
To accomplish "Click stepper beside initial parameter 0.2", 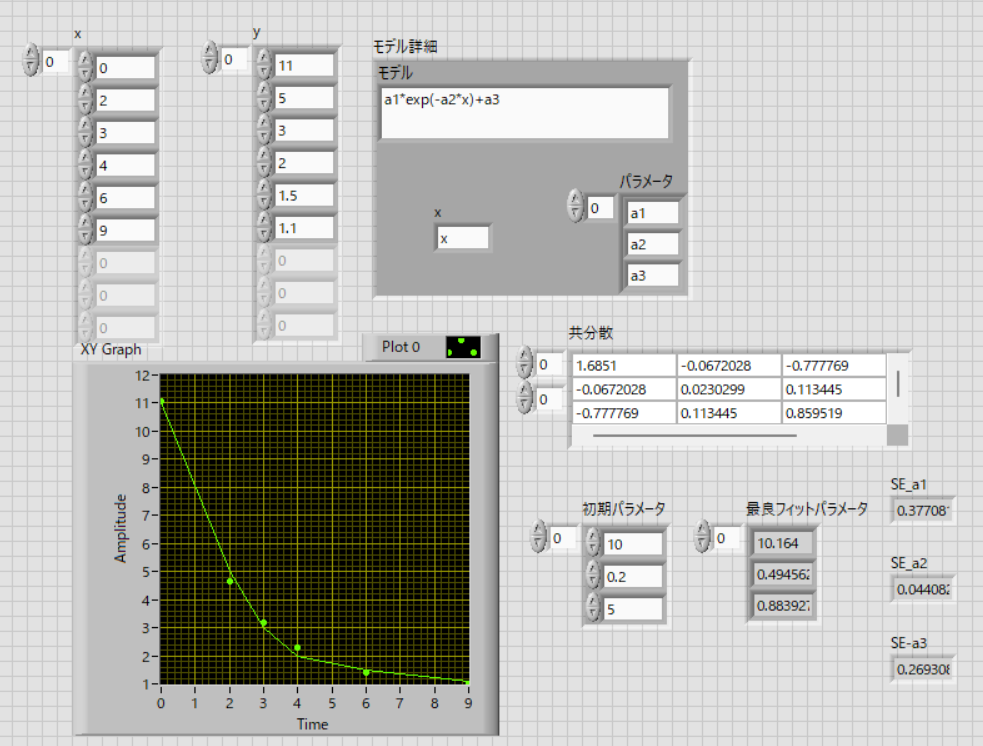I will (x=593, y=576).
